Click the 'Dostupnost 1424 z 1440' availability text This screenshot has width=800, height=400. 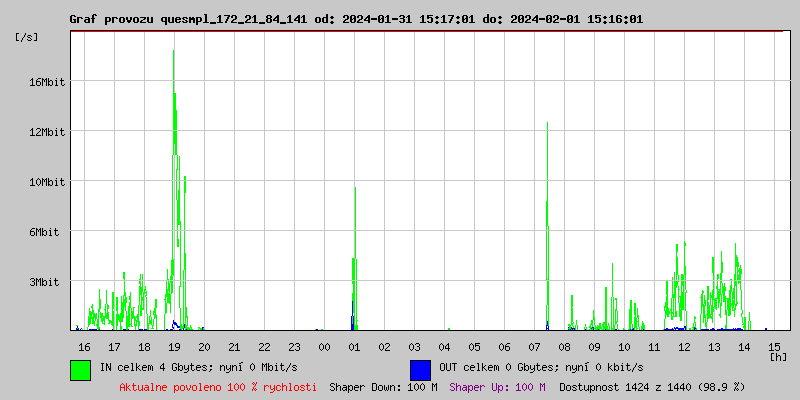(x=652, y=386)
